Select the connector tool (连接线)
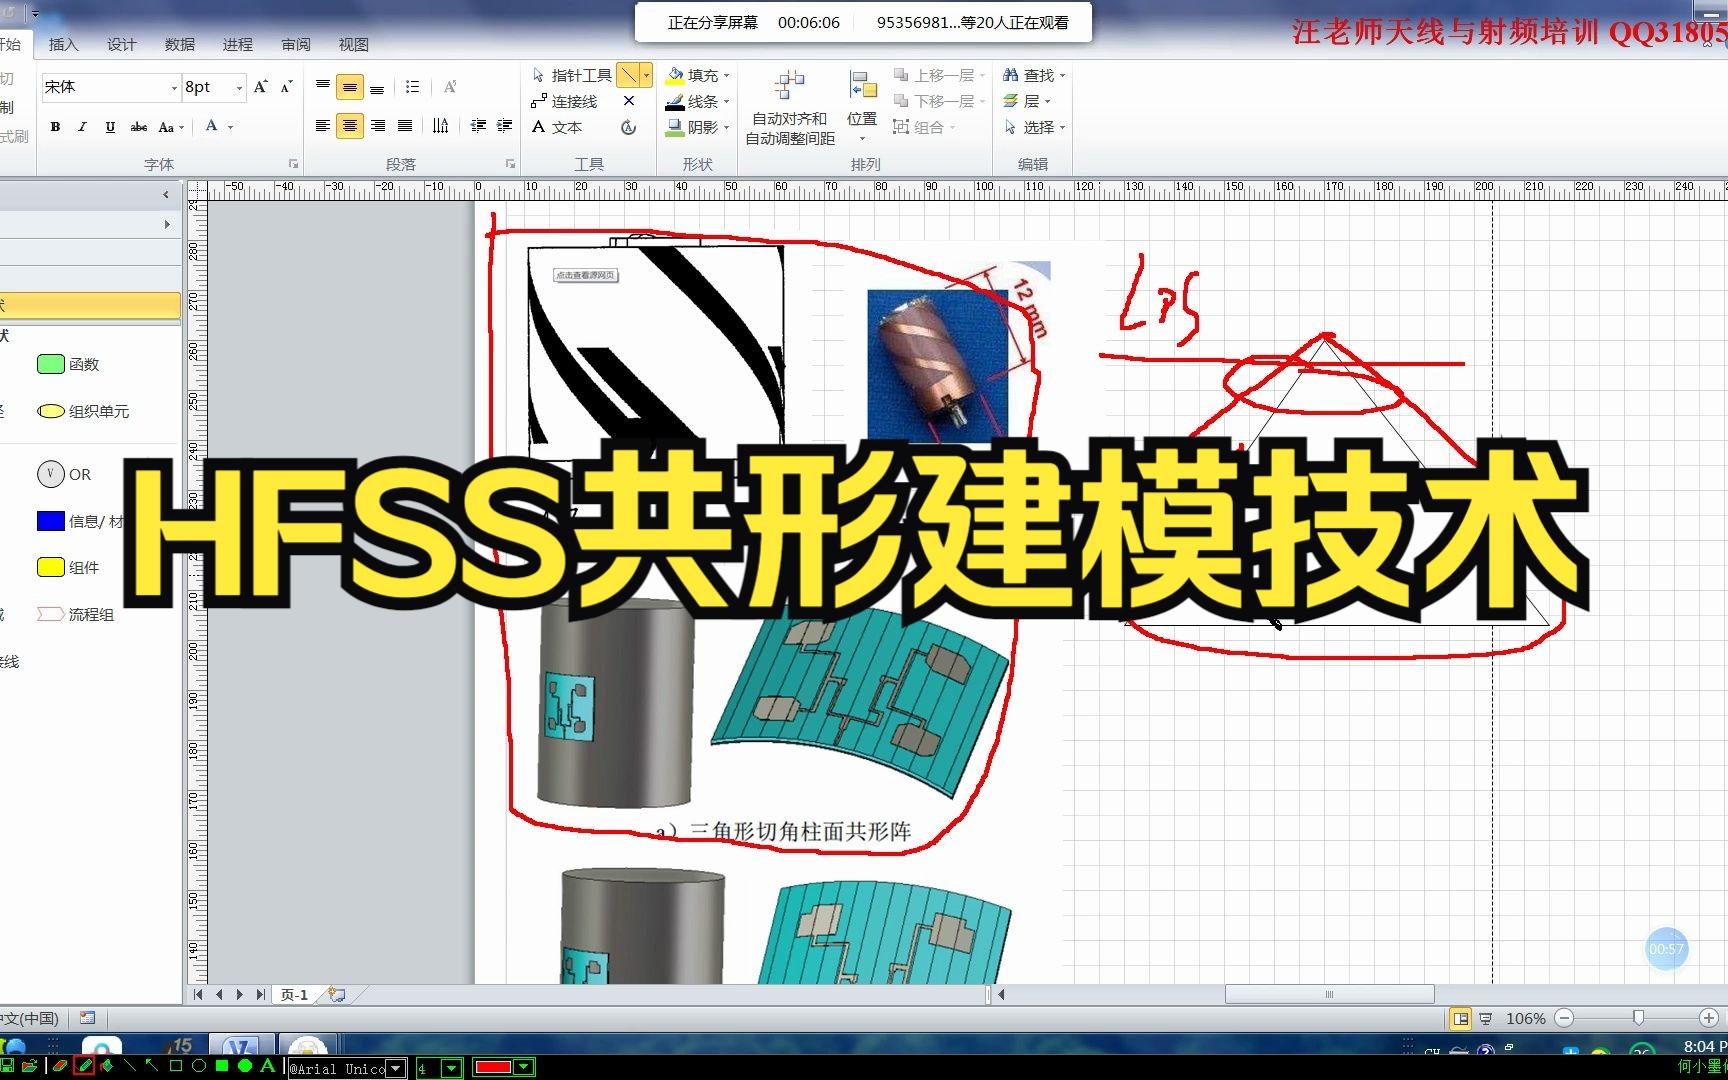This screenshot has height=1080, width=1728. (564, 101)
